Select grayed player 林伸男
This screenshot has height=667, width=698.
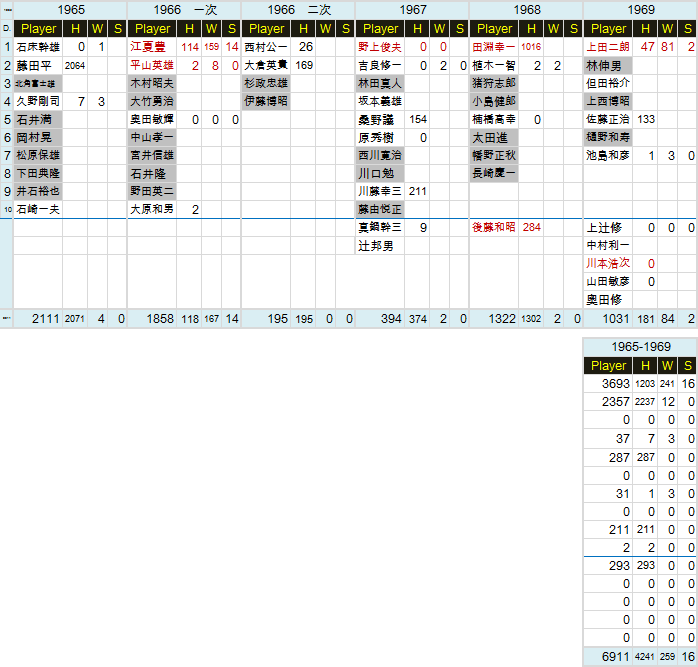[x=608, y=65]
